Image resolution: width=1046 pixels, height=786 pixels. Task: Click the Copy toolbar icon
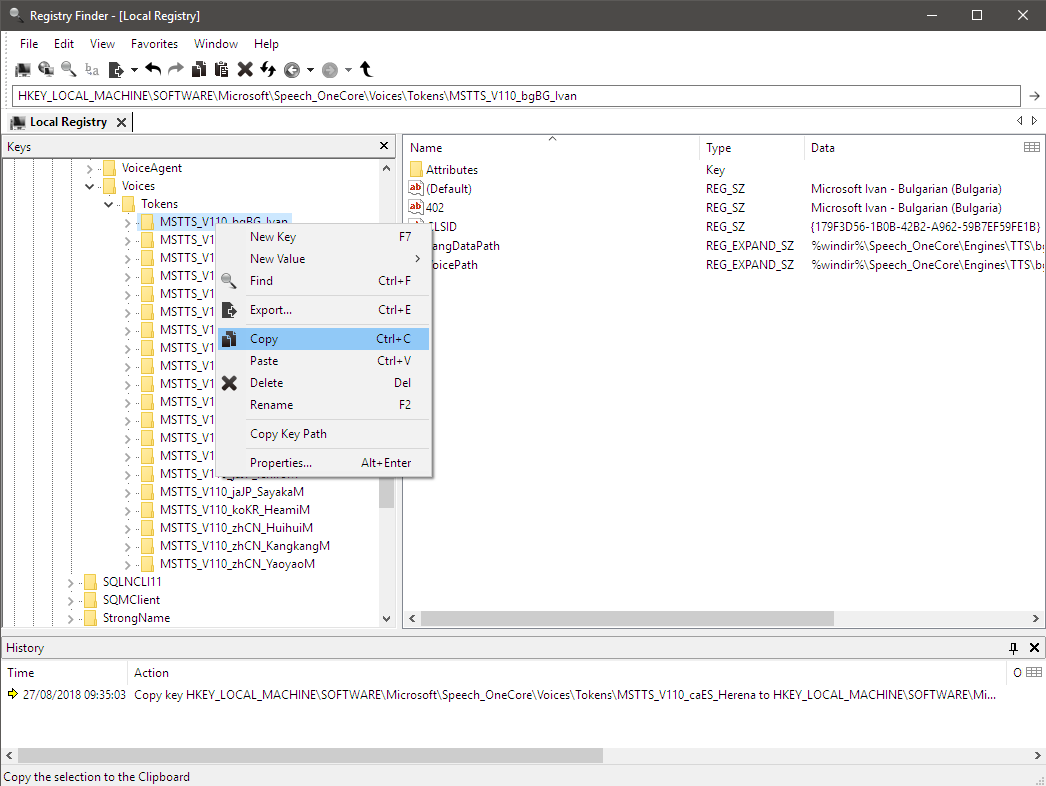[x=199, y=69]
